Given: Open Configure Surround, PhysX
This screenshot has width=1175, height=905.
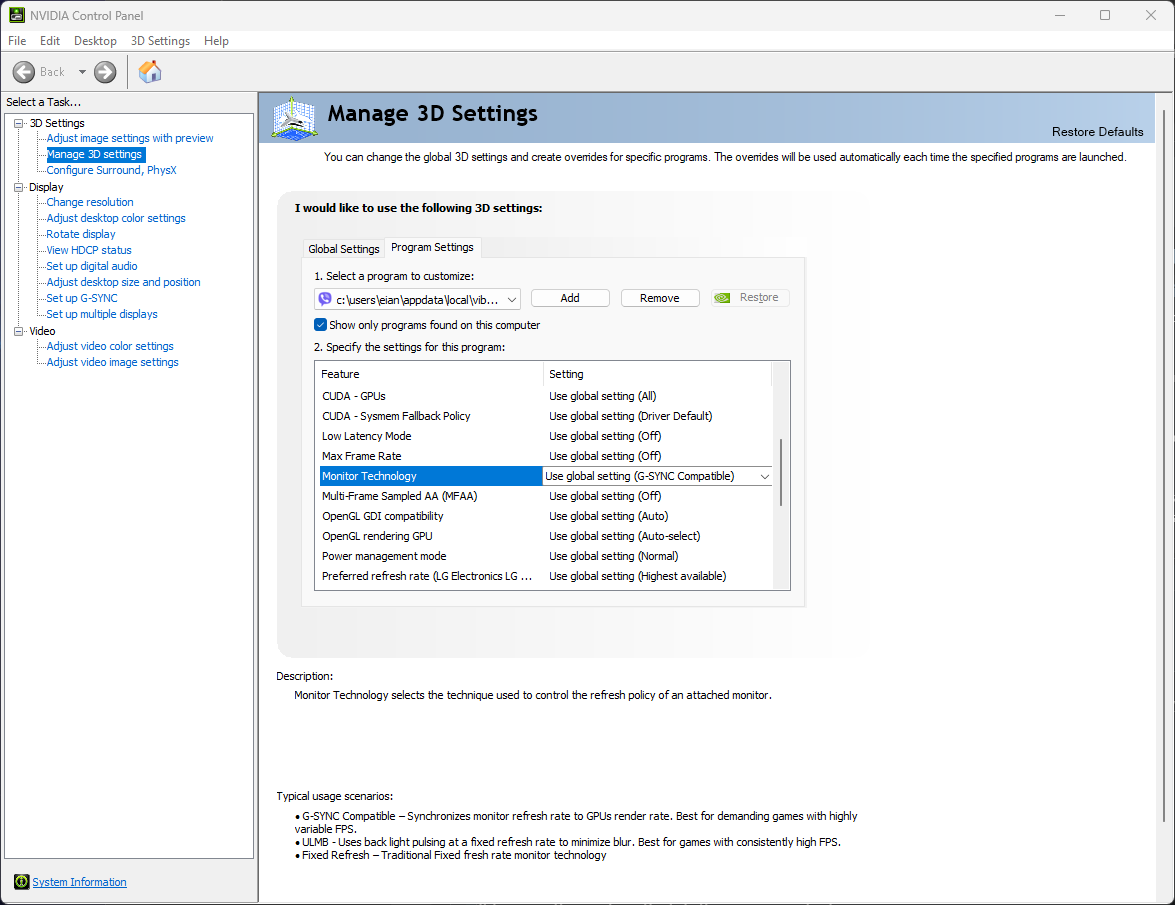Looking at the screenshot, I should (112, 170).
